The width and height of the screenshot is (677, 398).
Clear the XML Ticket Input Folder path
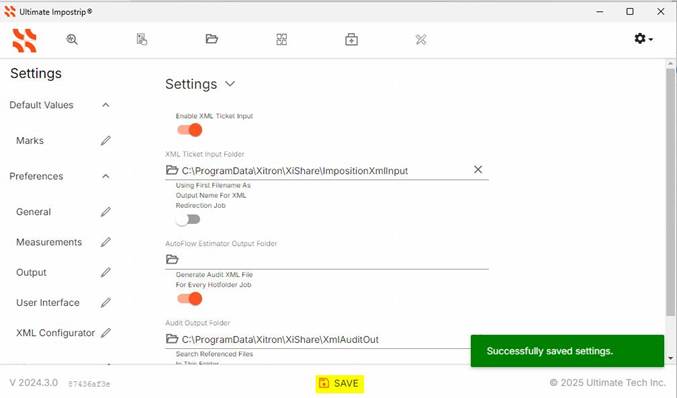[478, 170]
